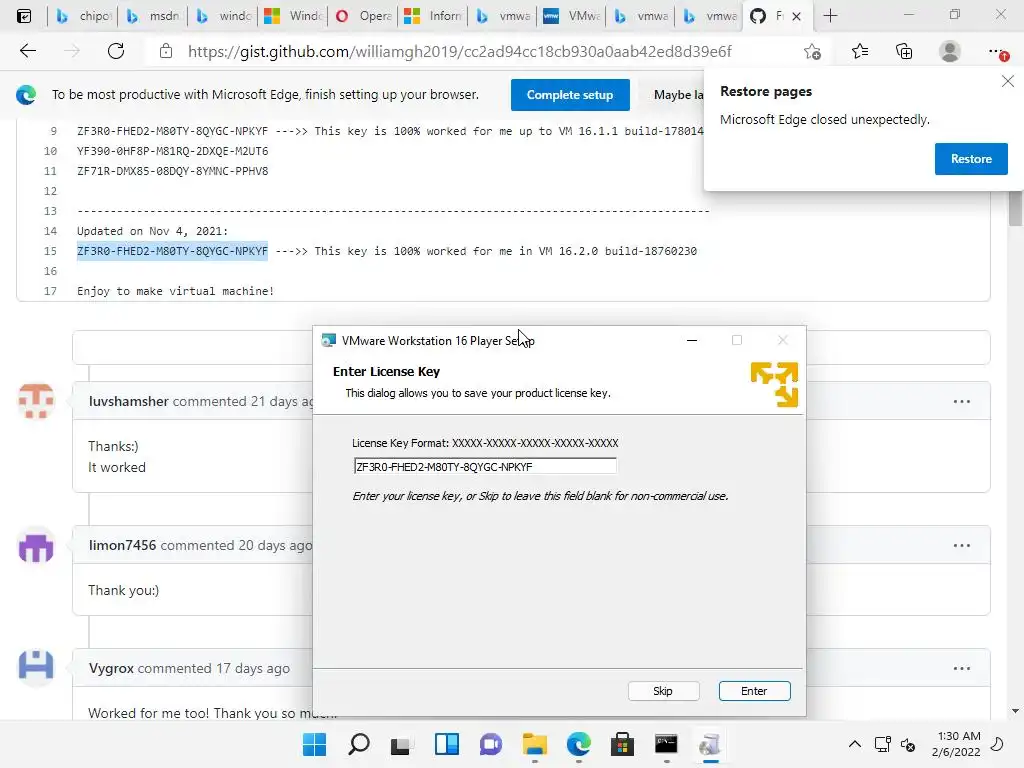Click the license key input field
This screenshot has width=1024, height=768.
(x=485, y=466)
